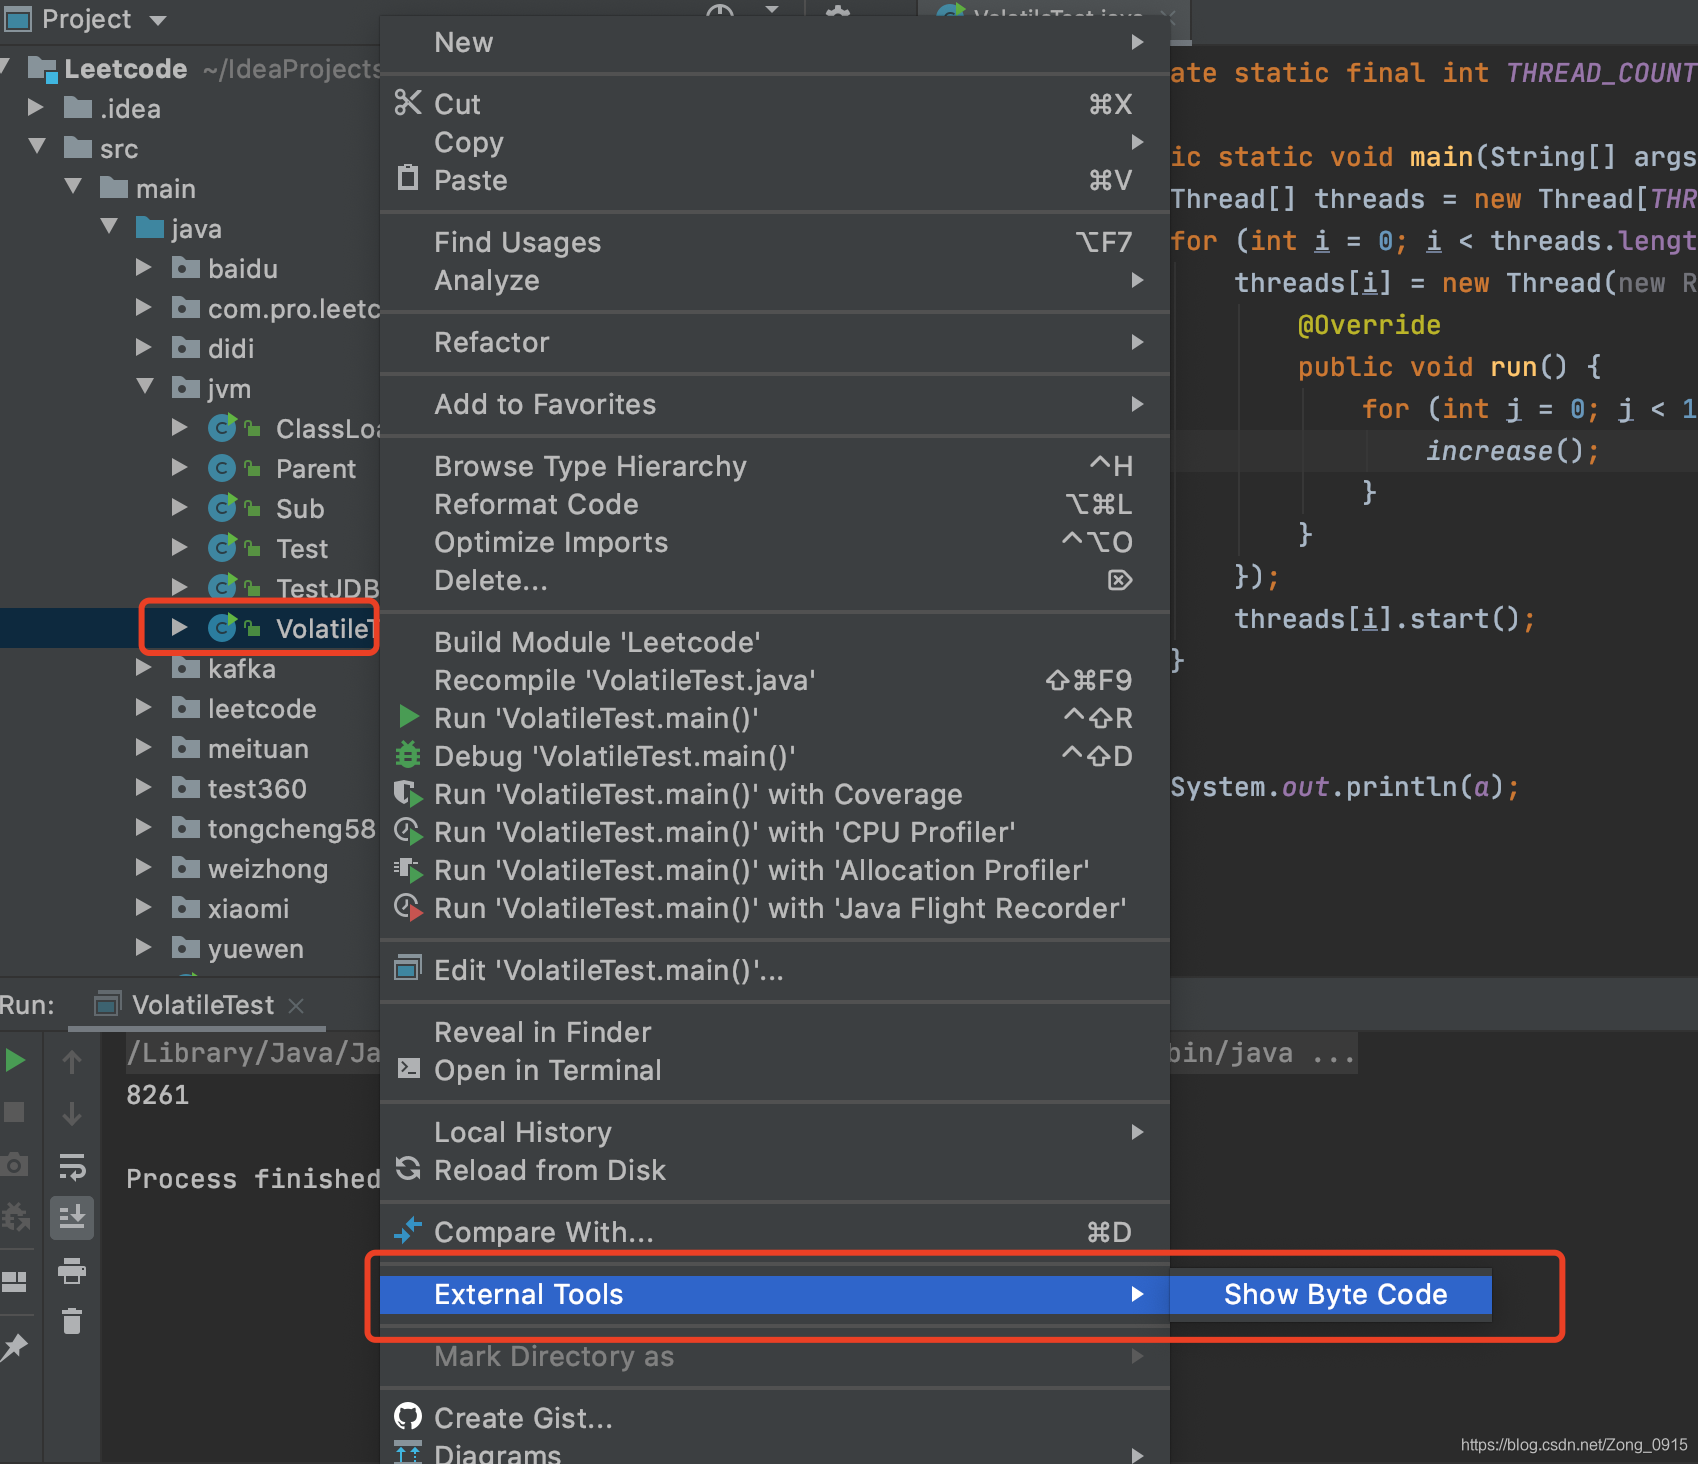Select the meituan package
1698x1464 pixels.
coord(257,748)
